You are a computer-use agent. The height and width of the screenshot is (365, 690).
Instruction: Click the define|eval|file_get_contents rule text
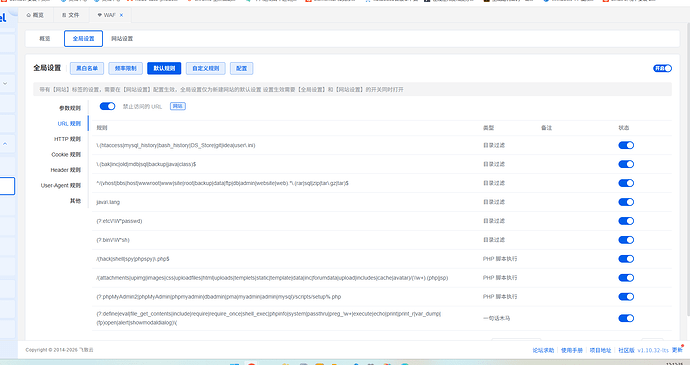click(268, 318)
